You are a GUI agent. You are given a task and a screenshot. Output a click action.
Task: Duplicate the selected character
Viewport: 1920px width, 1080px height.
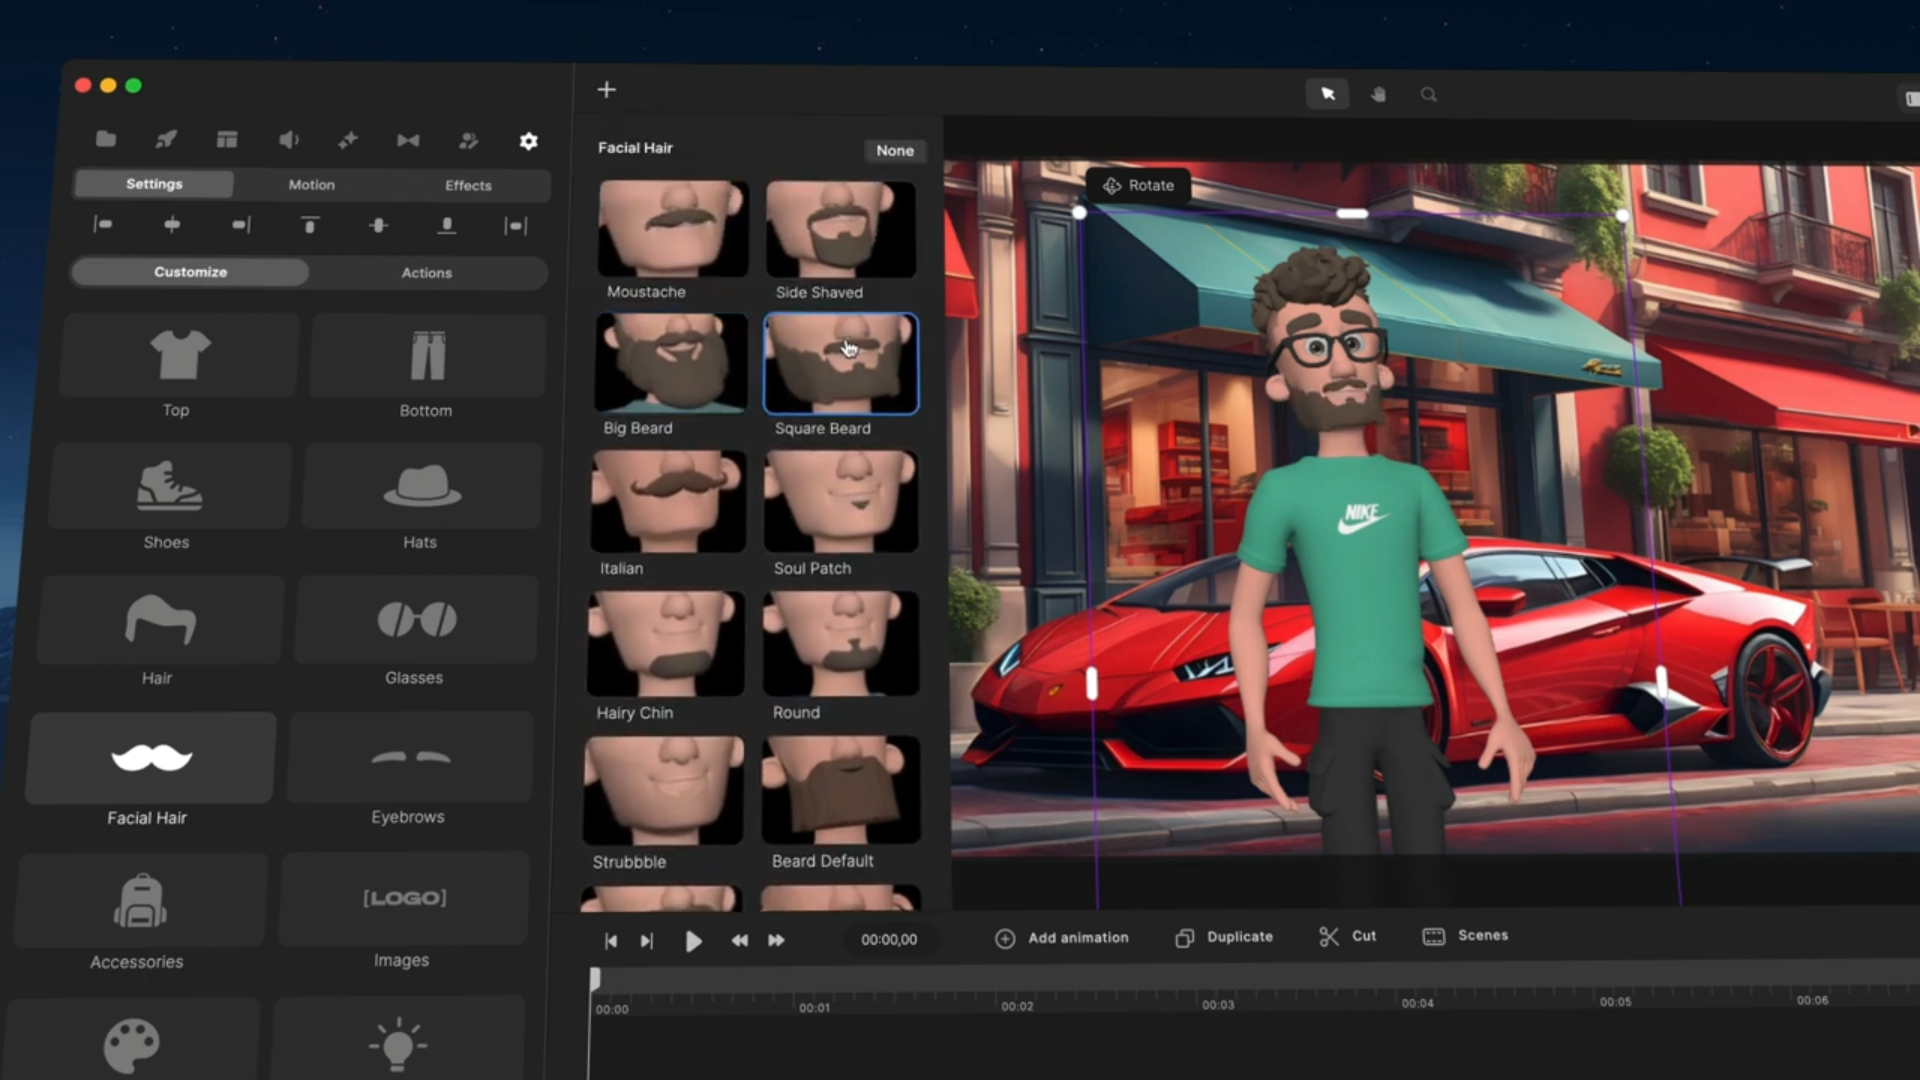(x=1224, y=937)
